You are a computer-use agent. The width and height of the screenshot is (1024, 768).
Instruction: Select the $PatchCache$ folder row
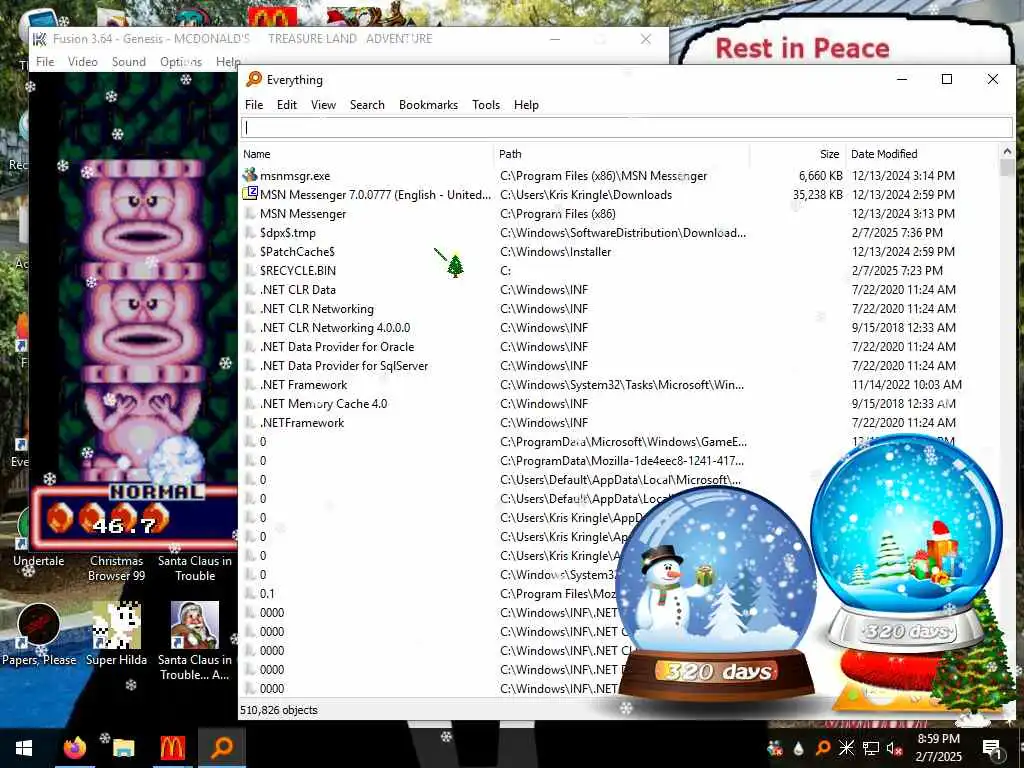(x=619, y=251)
